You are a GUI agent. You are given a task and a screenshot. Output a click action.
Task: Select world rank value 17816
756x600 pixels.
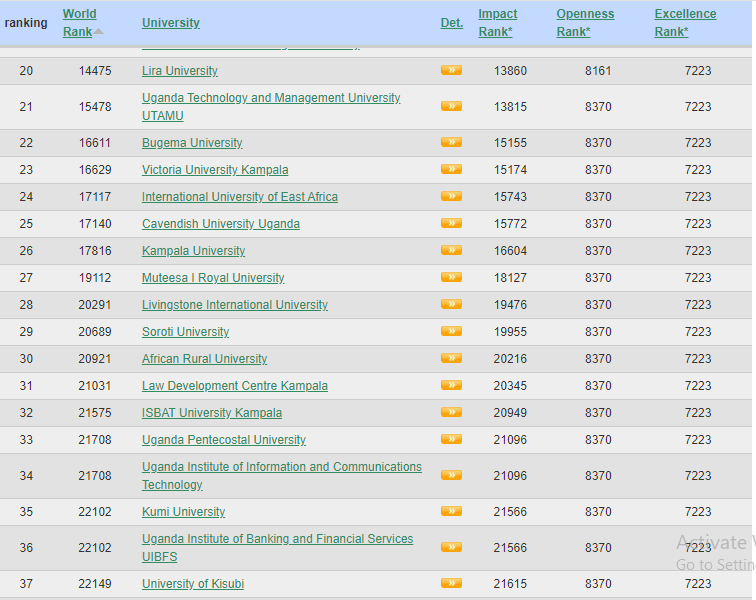point(95,251)
